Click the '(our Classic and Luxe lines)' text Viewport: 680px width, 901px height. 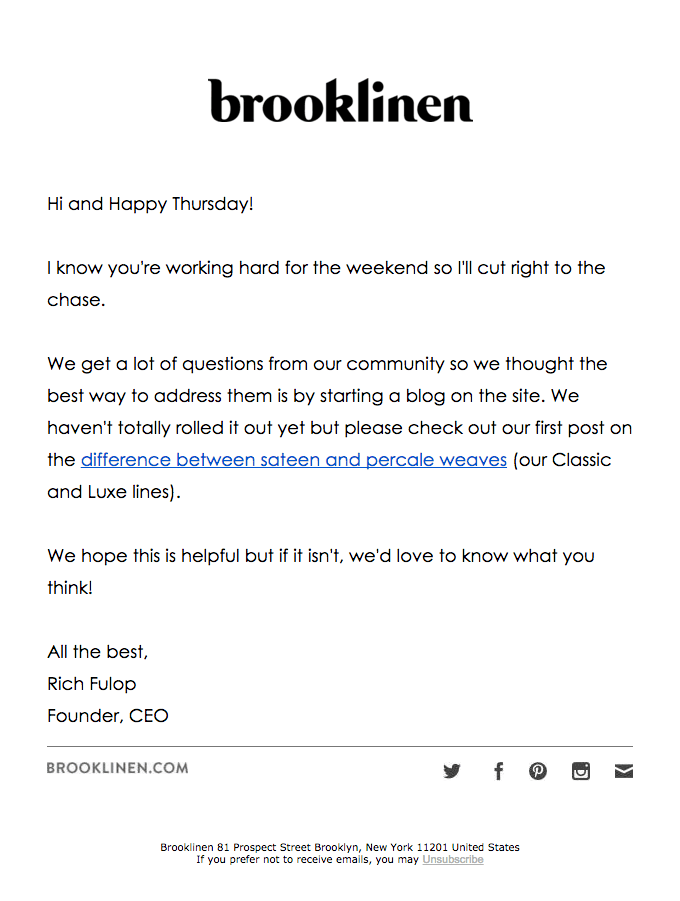329,476
